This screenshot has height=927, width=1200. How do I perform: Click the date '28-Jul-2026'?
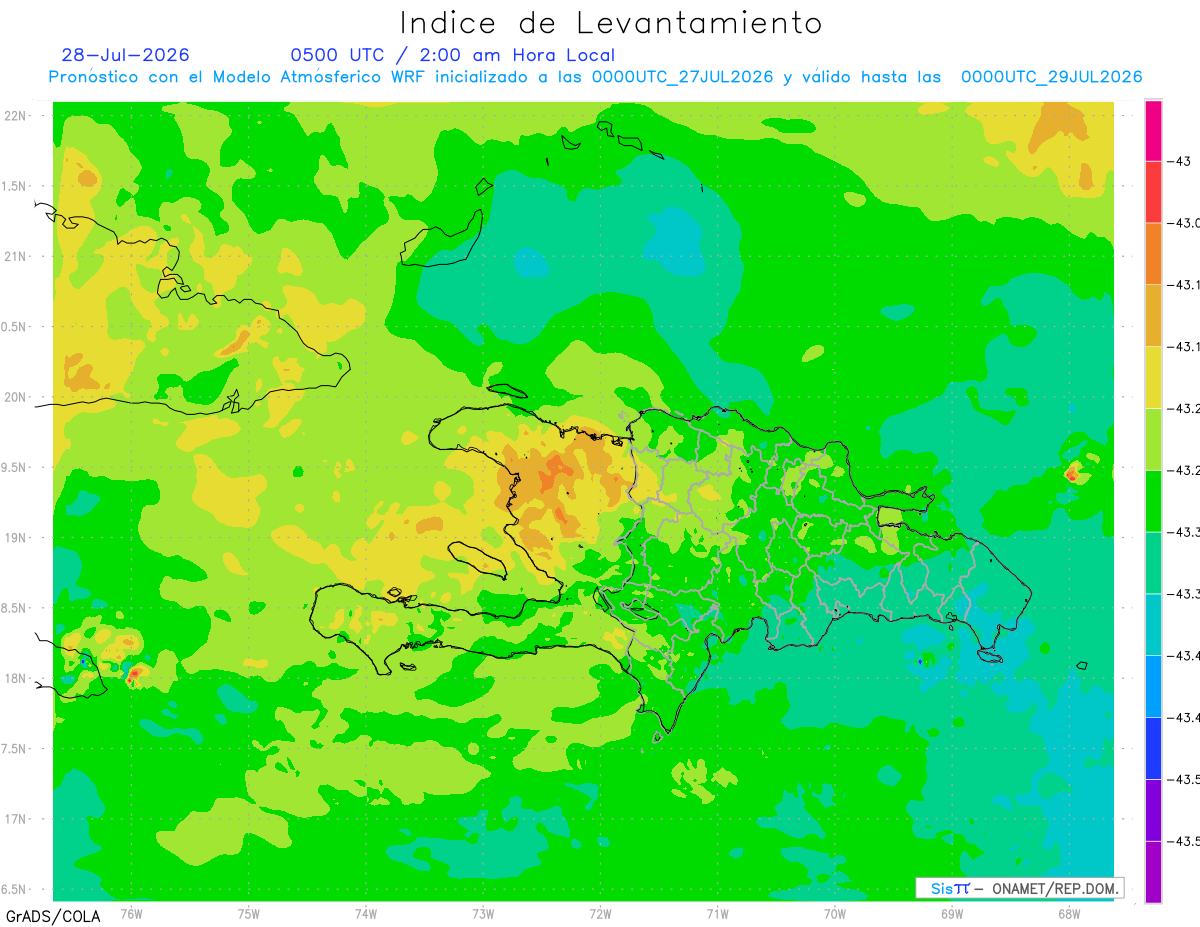(x=125, y=55)
